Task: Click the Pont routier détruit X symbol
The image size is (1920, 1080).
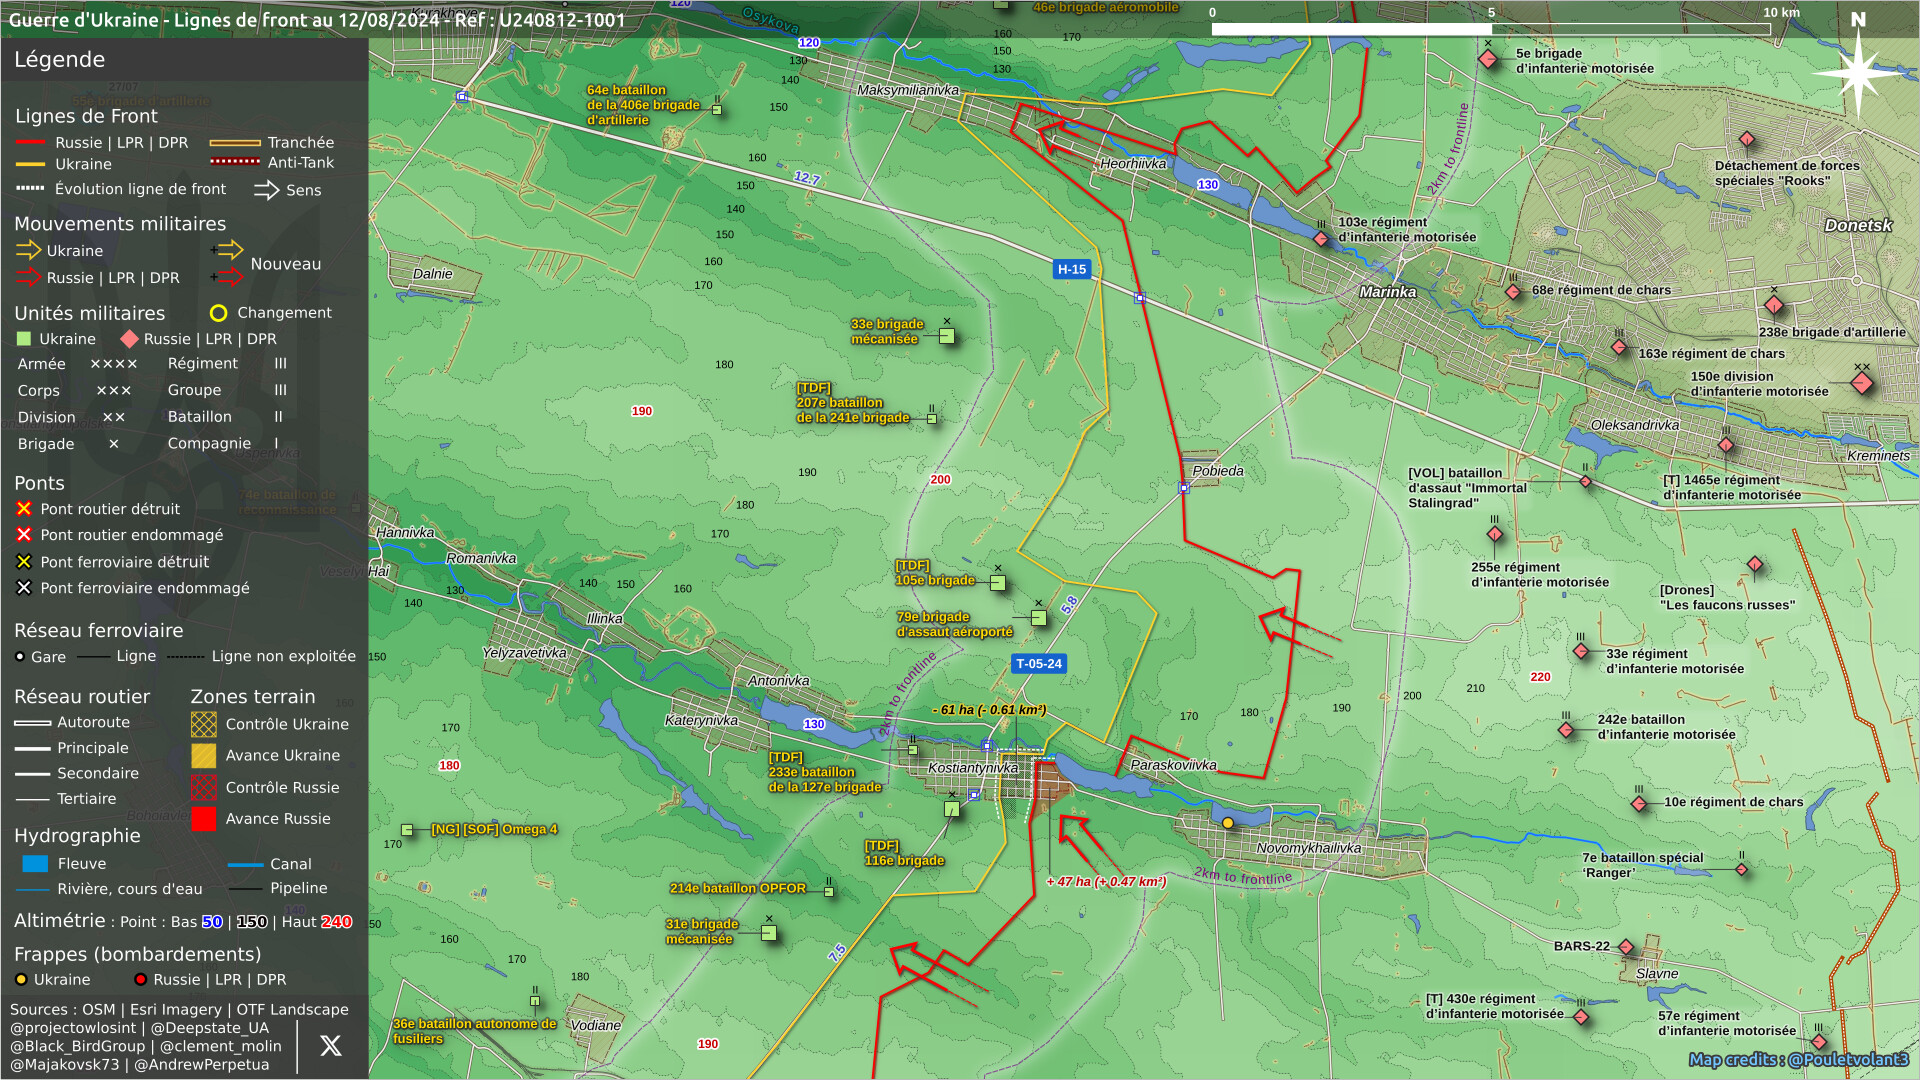Action: tap(24, 509)
